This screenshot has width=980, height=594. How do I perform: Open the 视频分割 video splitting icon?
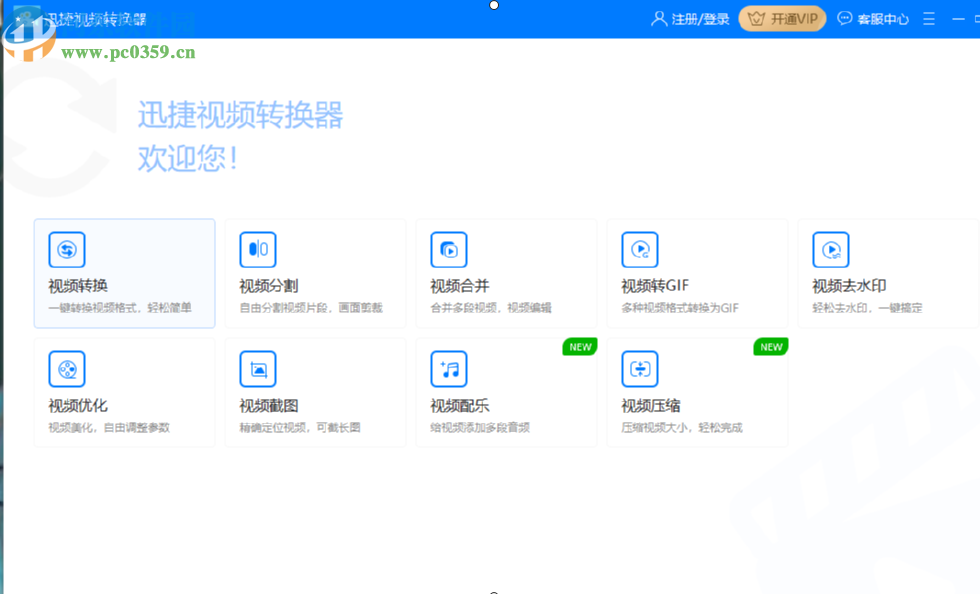tap(257, 250)
